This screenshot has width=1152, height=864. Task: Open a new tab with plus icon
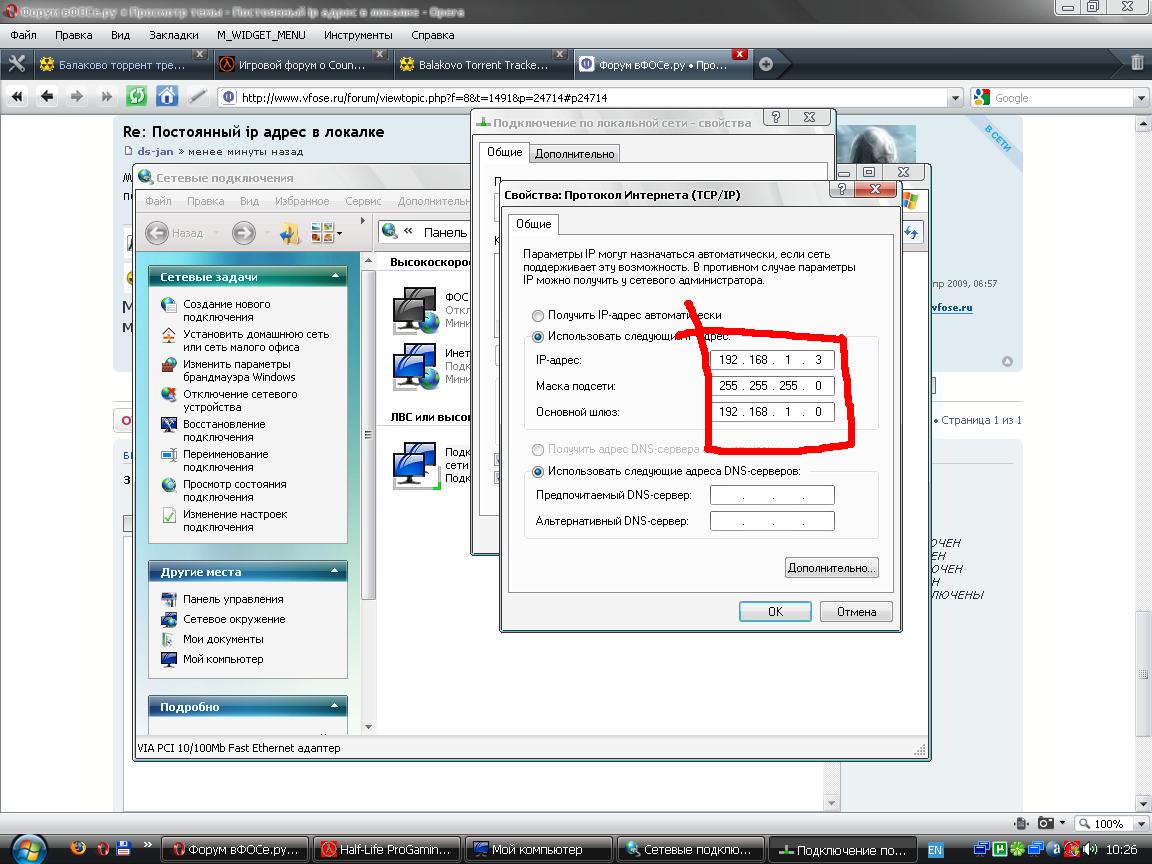[x=766, y=64]
